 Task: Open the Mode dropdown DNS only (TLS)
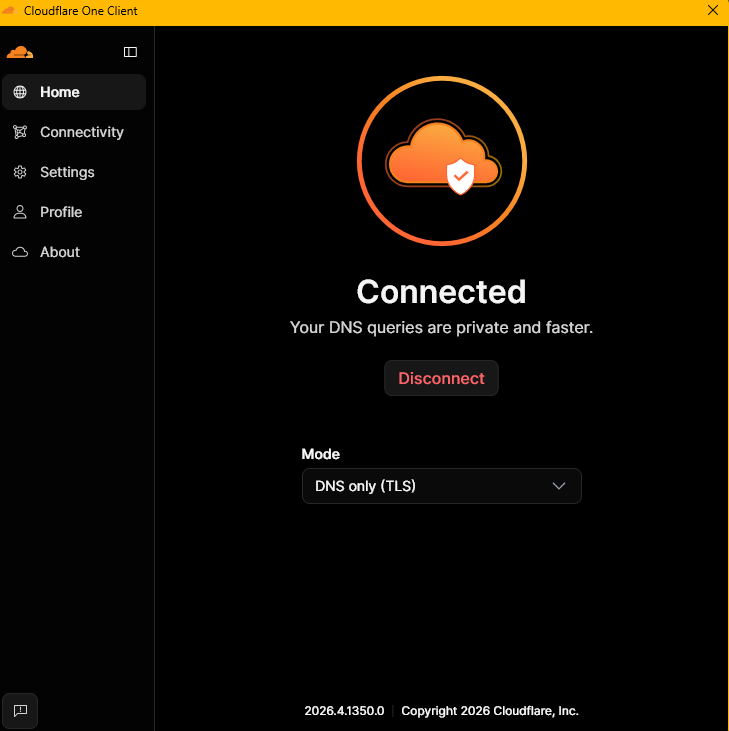(x=442, y=486)
